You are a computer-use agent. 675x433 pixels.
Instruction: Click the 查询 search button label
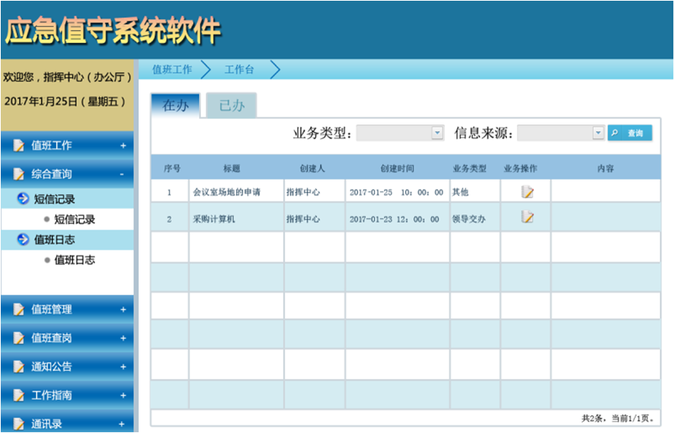635,133
